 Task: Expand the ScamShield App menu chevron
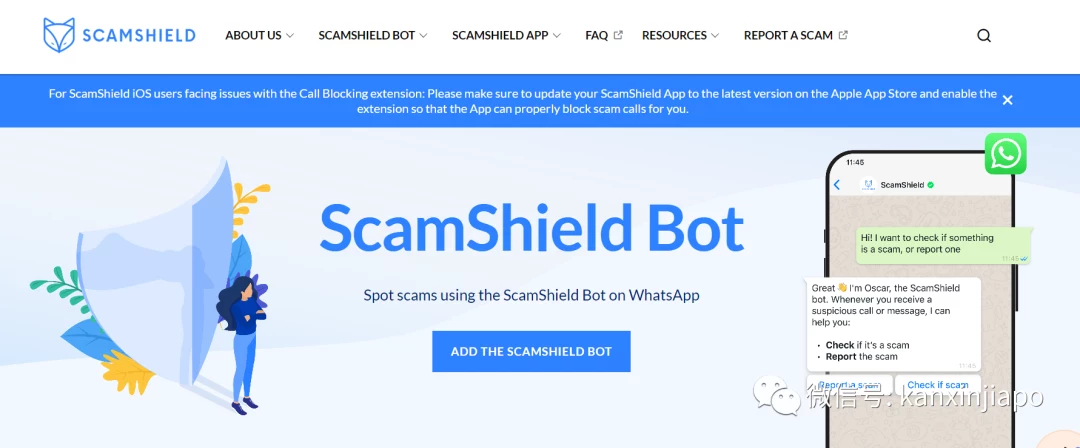click(x=557, y=35)
